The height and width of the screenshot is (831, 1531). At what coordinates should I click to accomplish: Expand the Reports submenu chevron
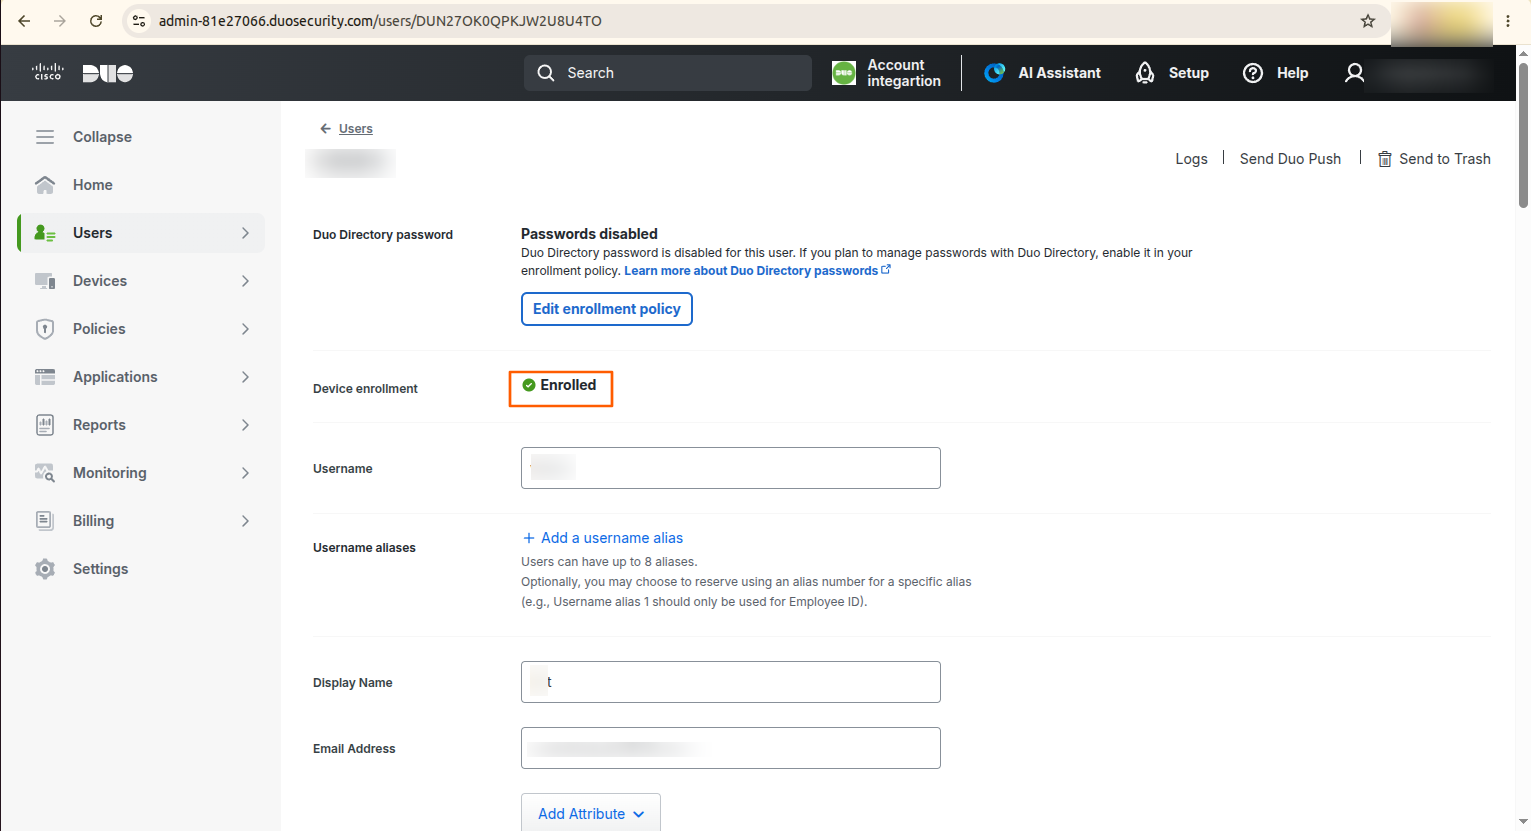[x=245, y=425]
